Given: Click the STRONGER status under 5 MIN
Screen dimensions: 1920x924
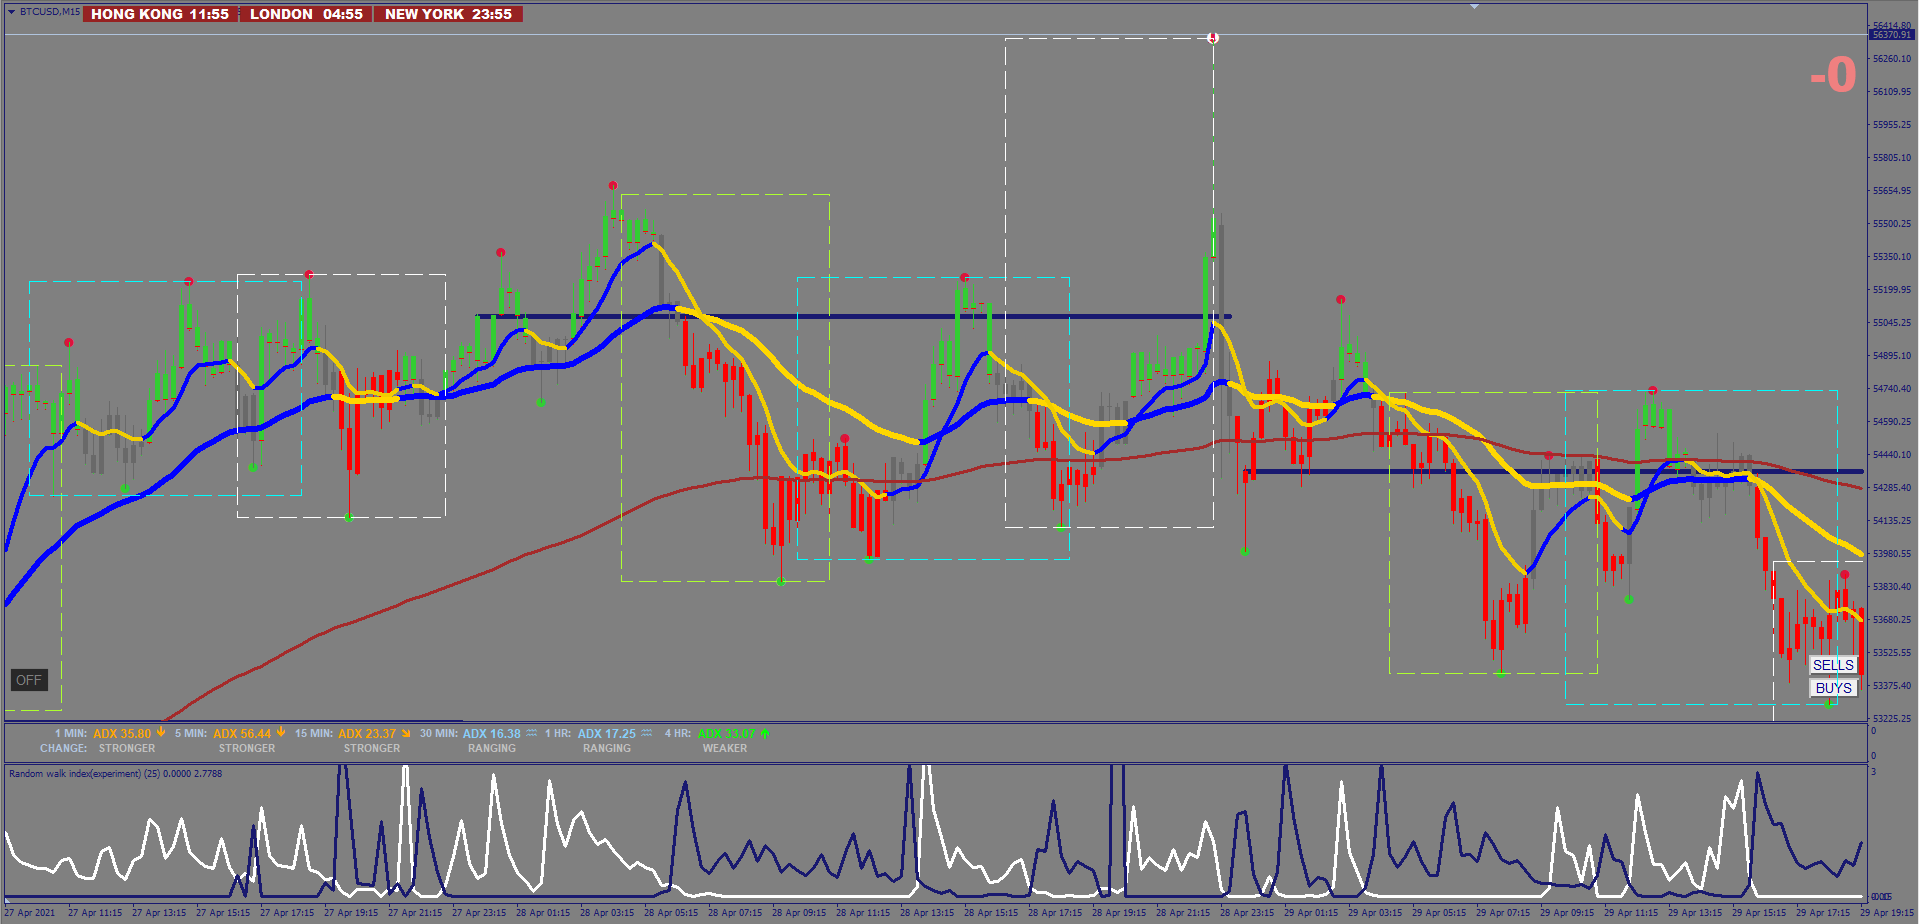Looking at the screenshot, I should point(247,748).
